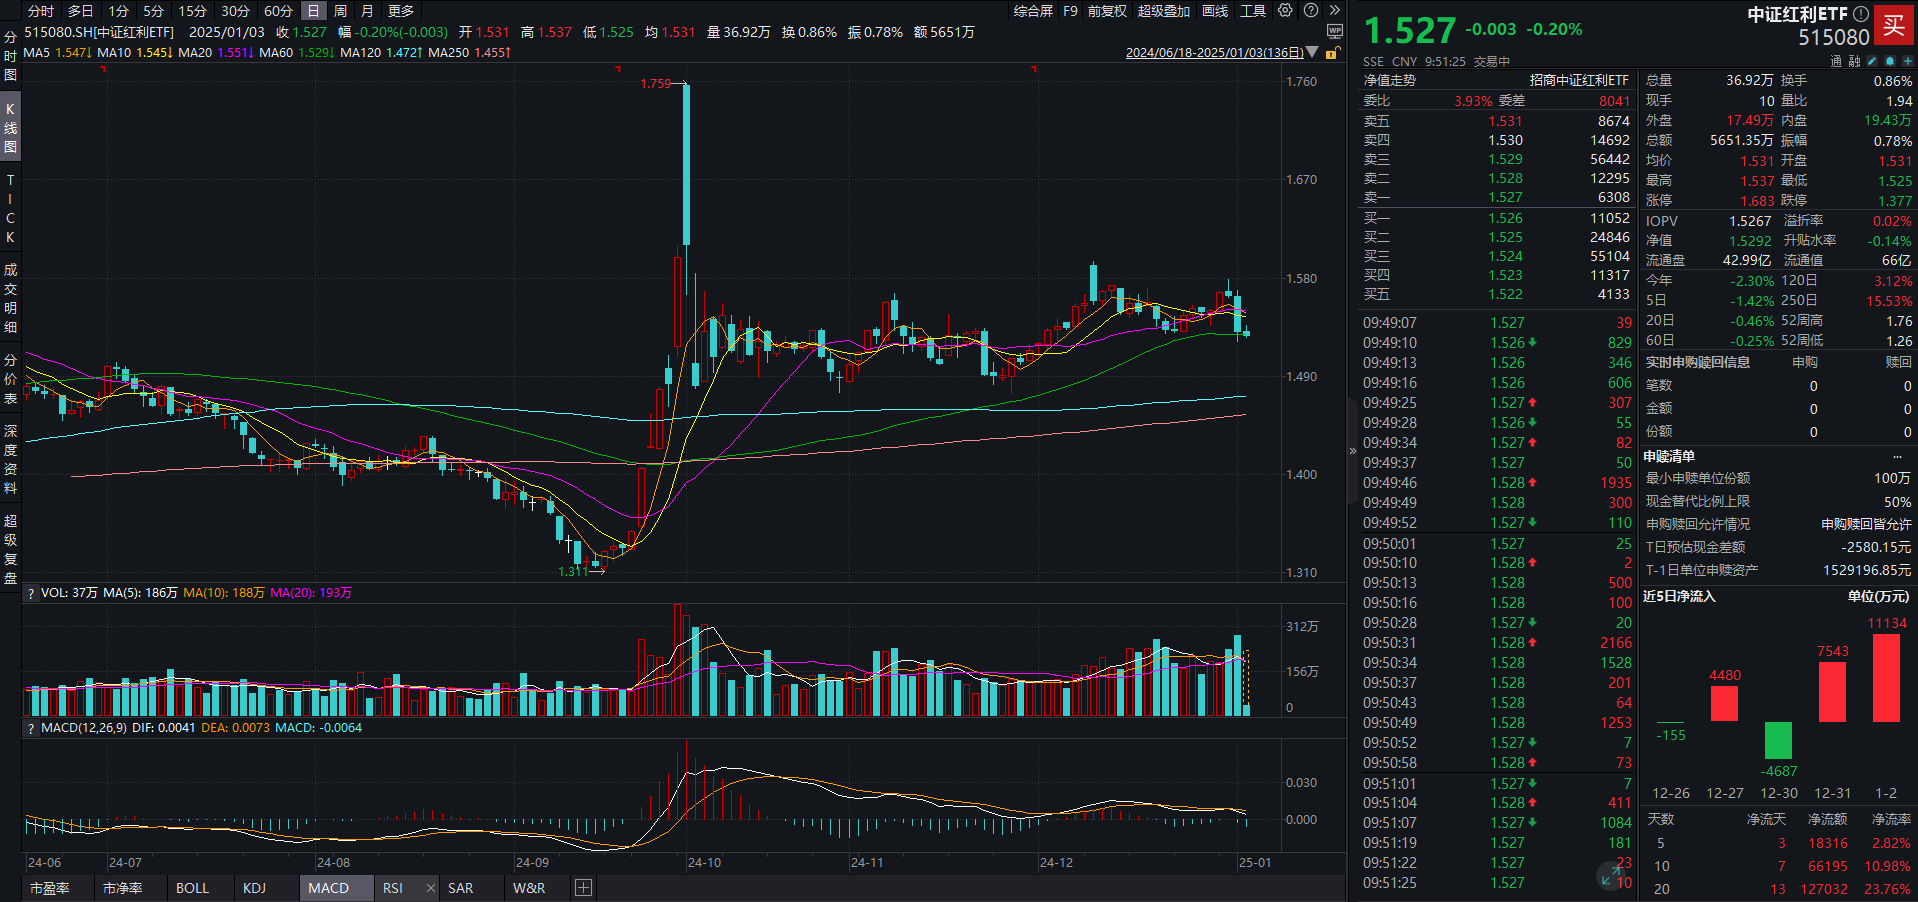The width and height of the screenshot is (1918, 902).
Task: Click the F9 button in the toolbar
Action: [x=1069, y=11]
